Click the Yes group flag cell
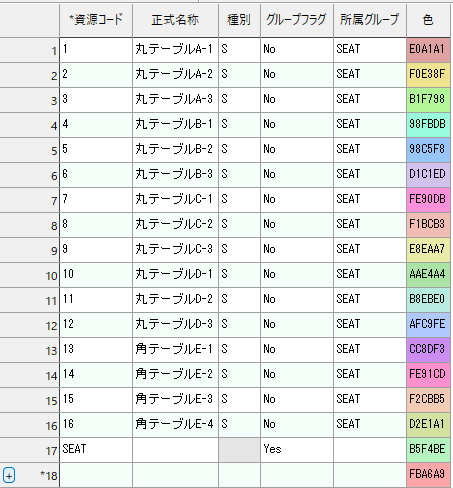 [x=297, y=449]
